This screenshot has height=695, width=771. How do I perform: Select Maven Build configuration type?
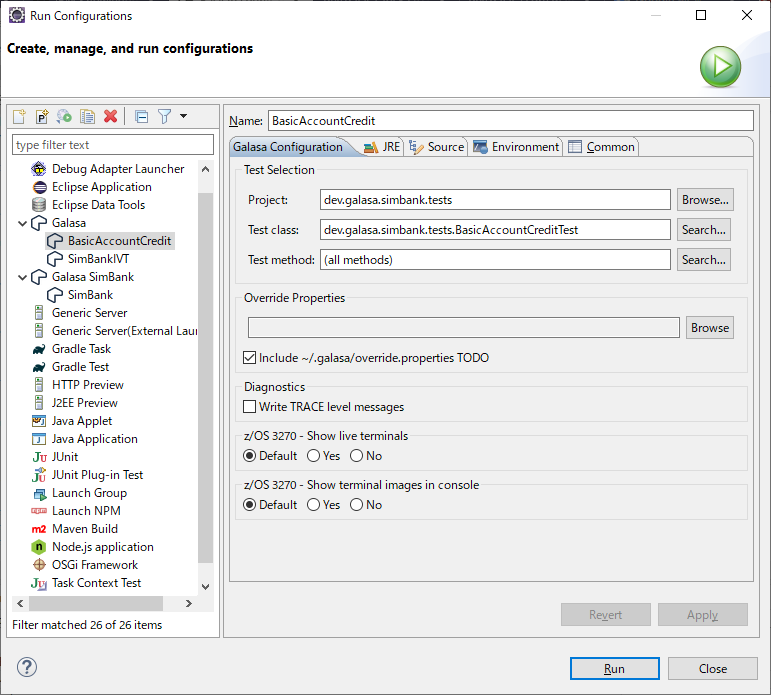pyautogui.click(x=85, y=529)
